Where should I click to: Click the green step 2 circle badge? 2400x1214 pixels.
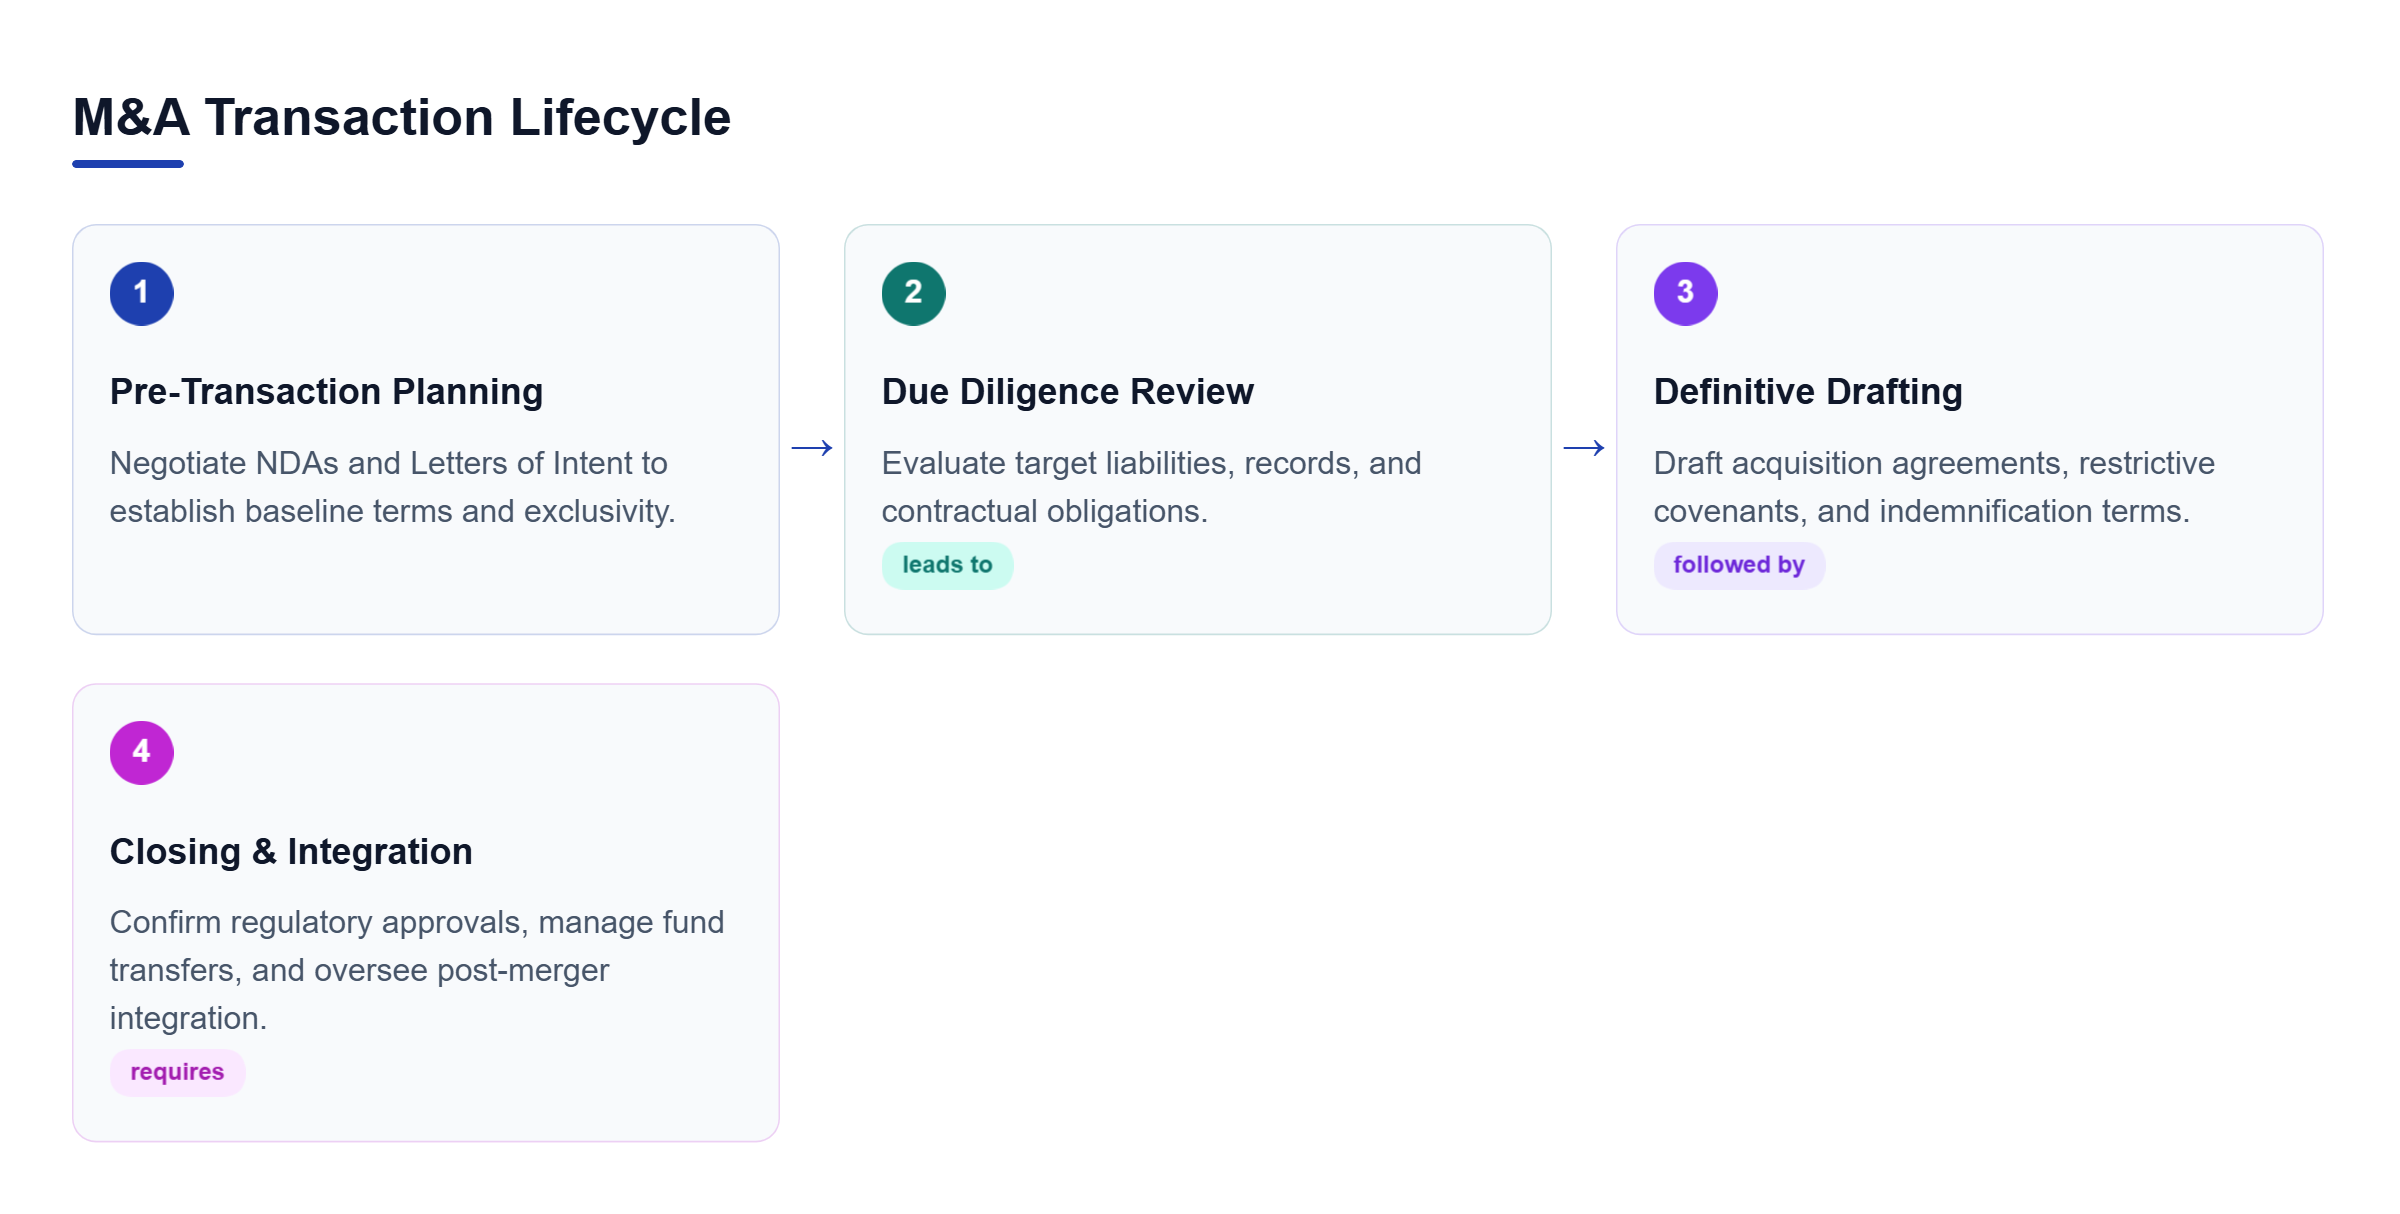[914, 294]
